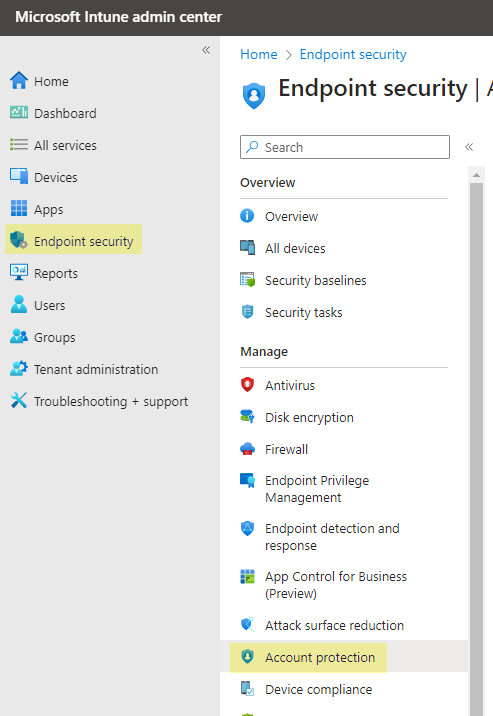Select the Devices monitor icon

[x=19, y=176]
